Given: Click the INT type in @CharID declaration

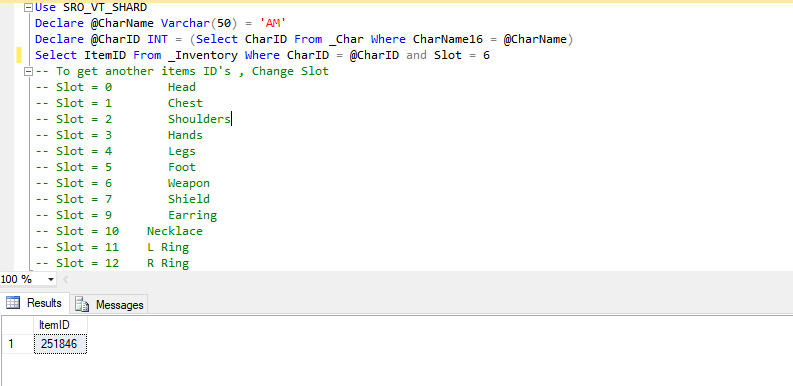Looking at the screenshot, I should 157,39.
